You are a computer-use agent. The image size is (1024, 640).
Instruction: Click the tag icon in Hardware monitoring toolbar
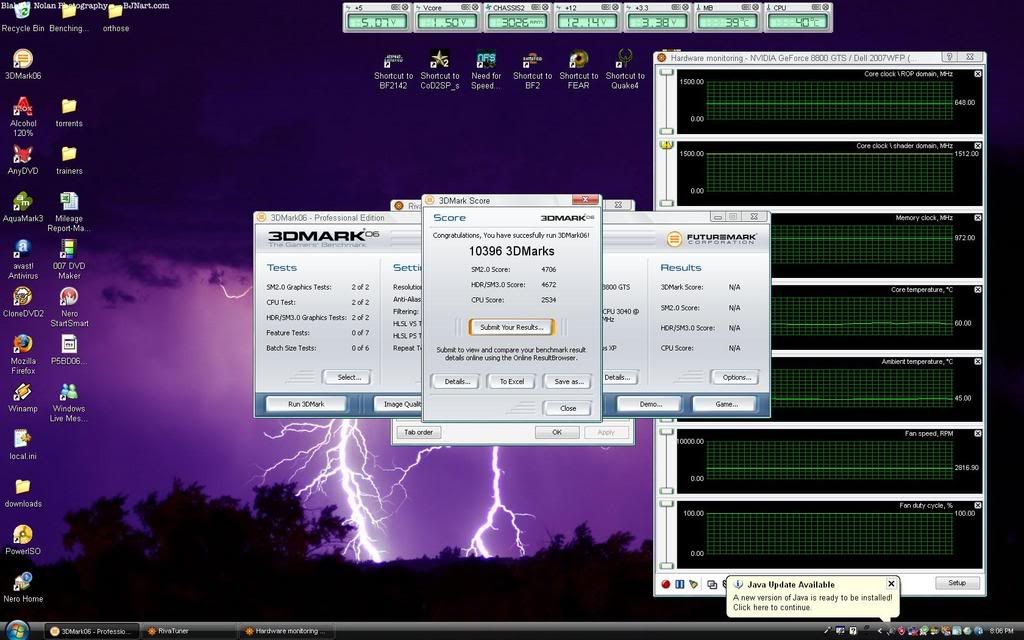(x=694, y=584)
